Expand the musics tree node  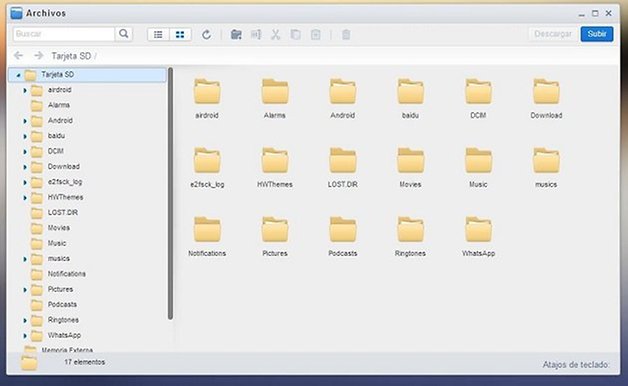(25, 259)
